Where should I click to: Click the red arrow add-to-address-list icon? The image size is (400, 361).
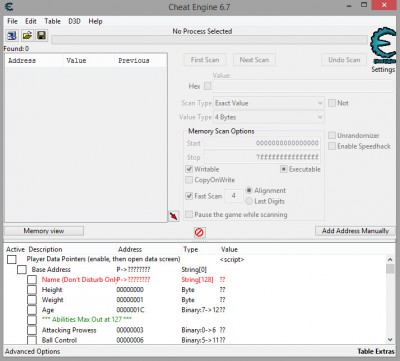173,216
